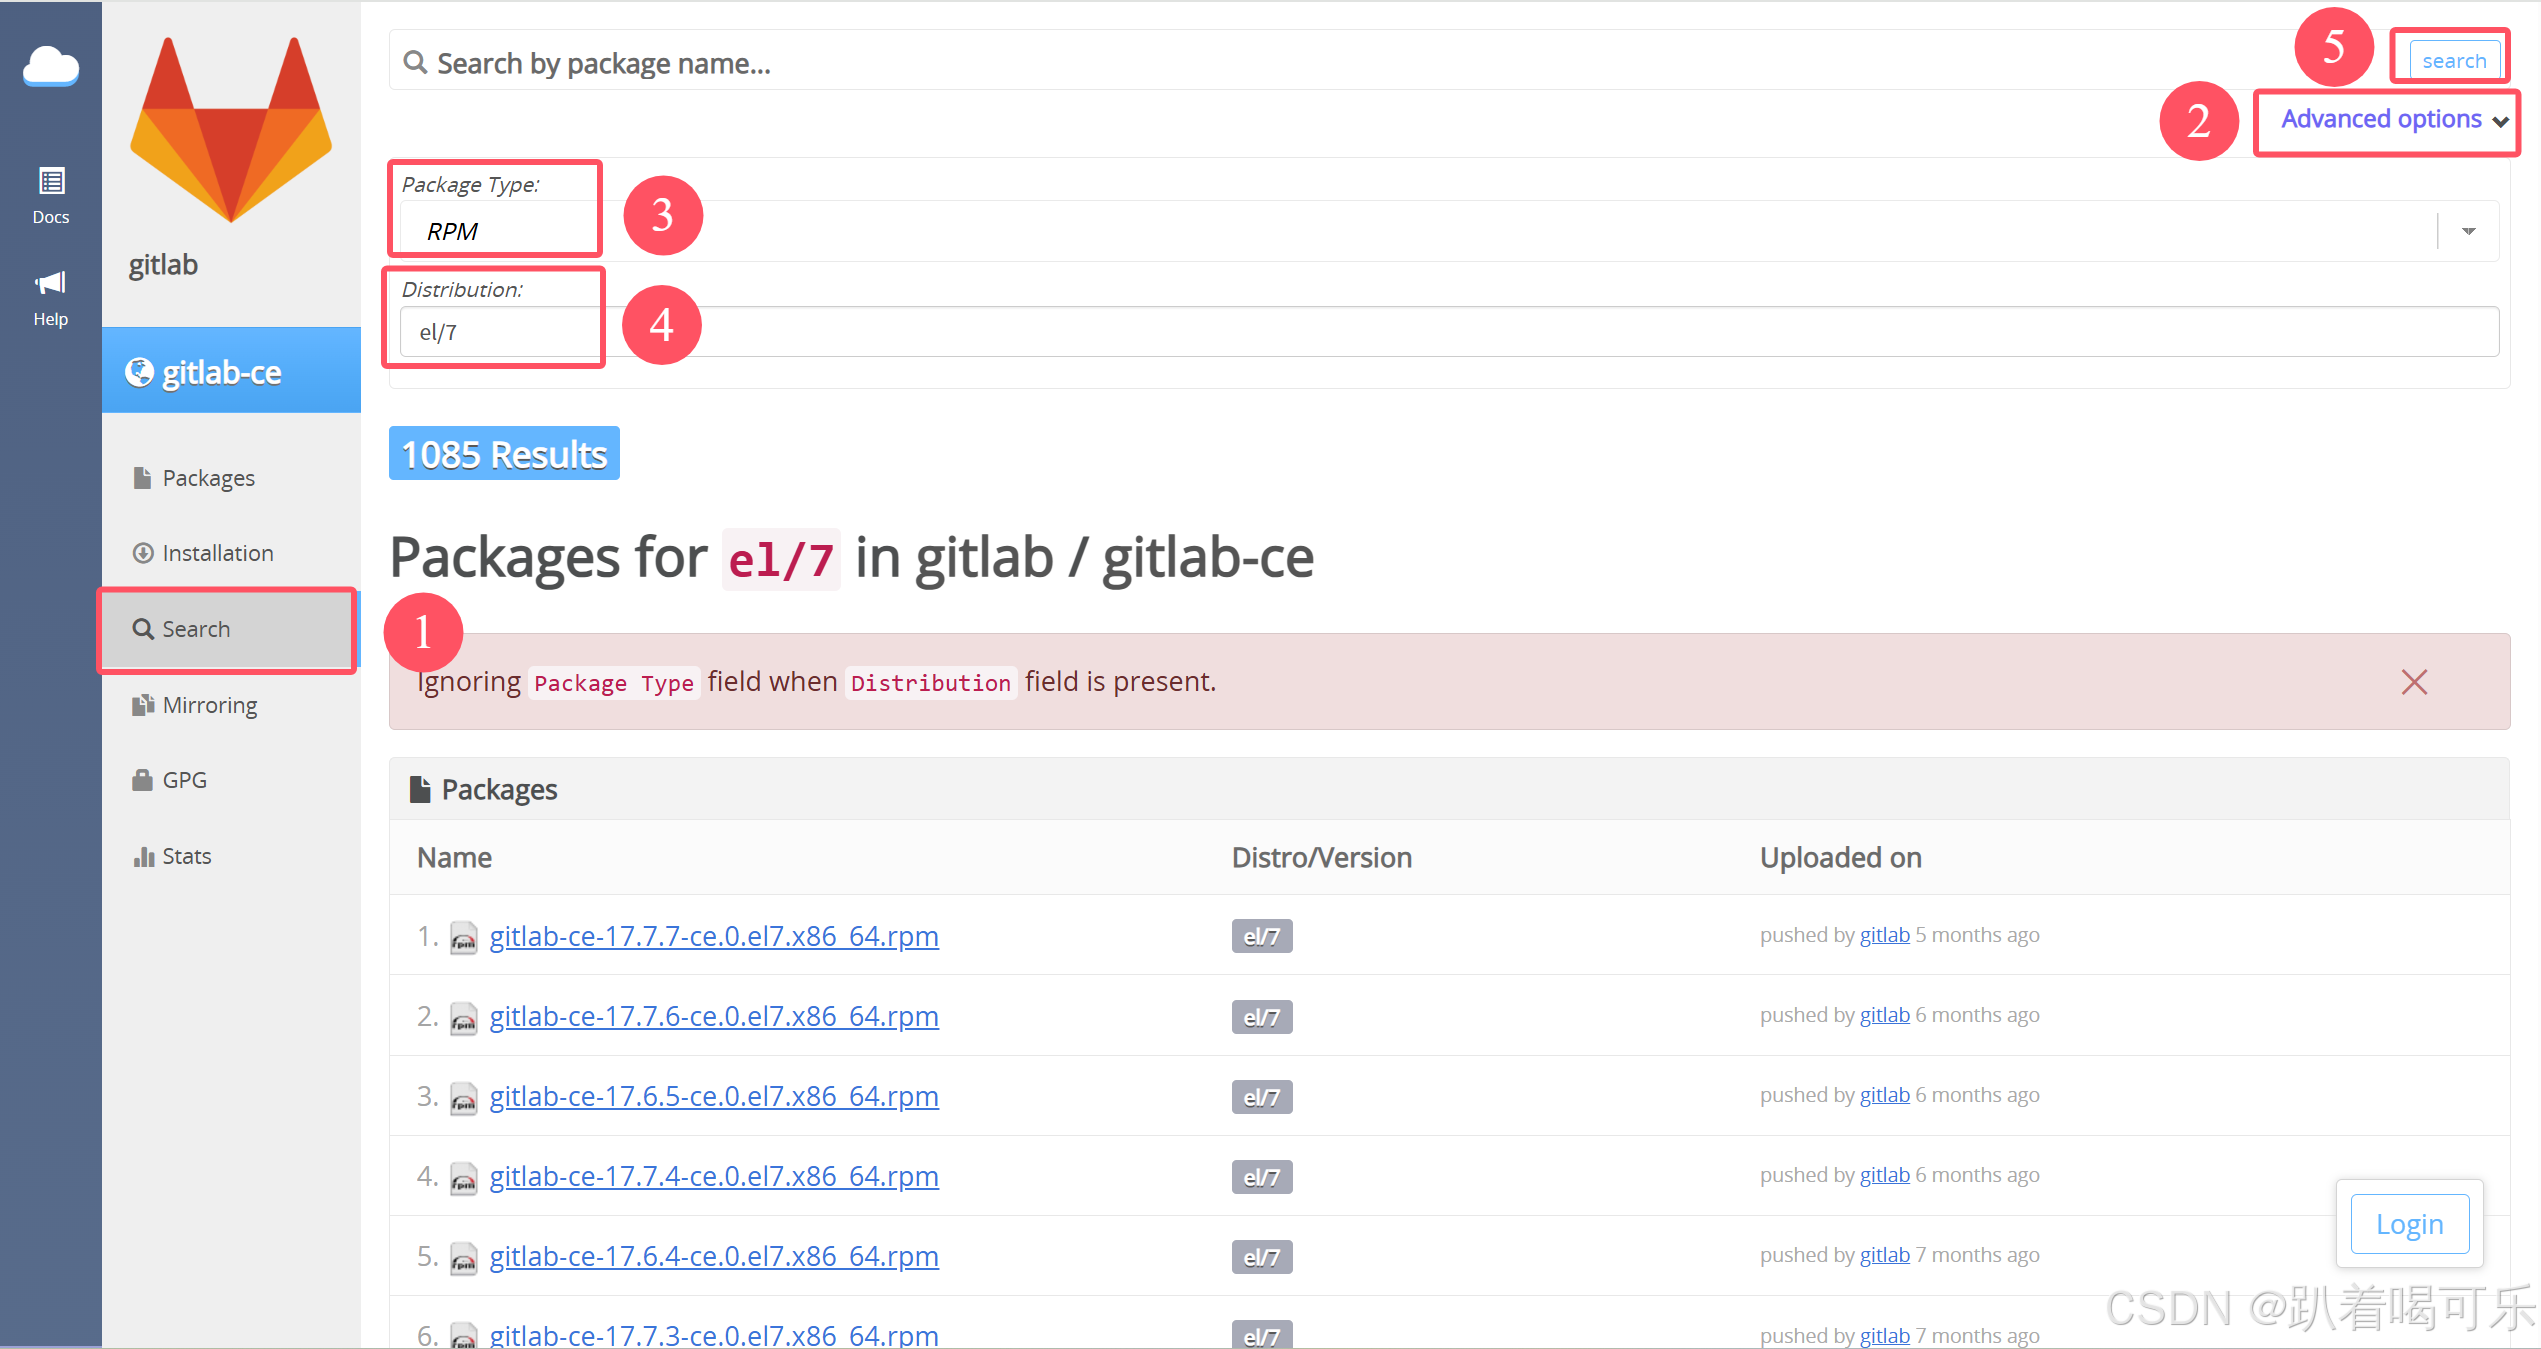This screenshot has height=1349, width=2541.
Task: Click the packagecloud cloud logo icon
Action: coord(51,66)
